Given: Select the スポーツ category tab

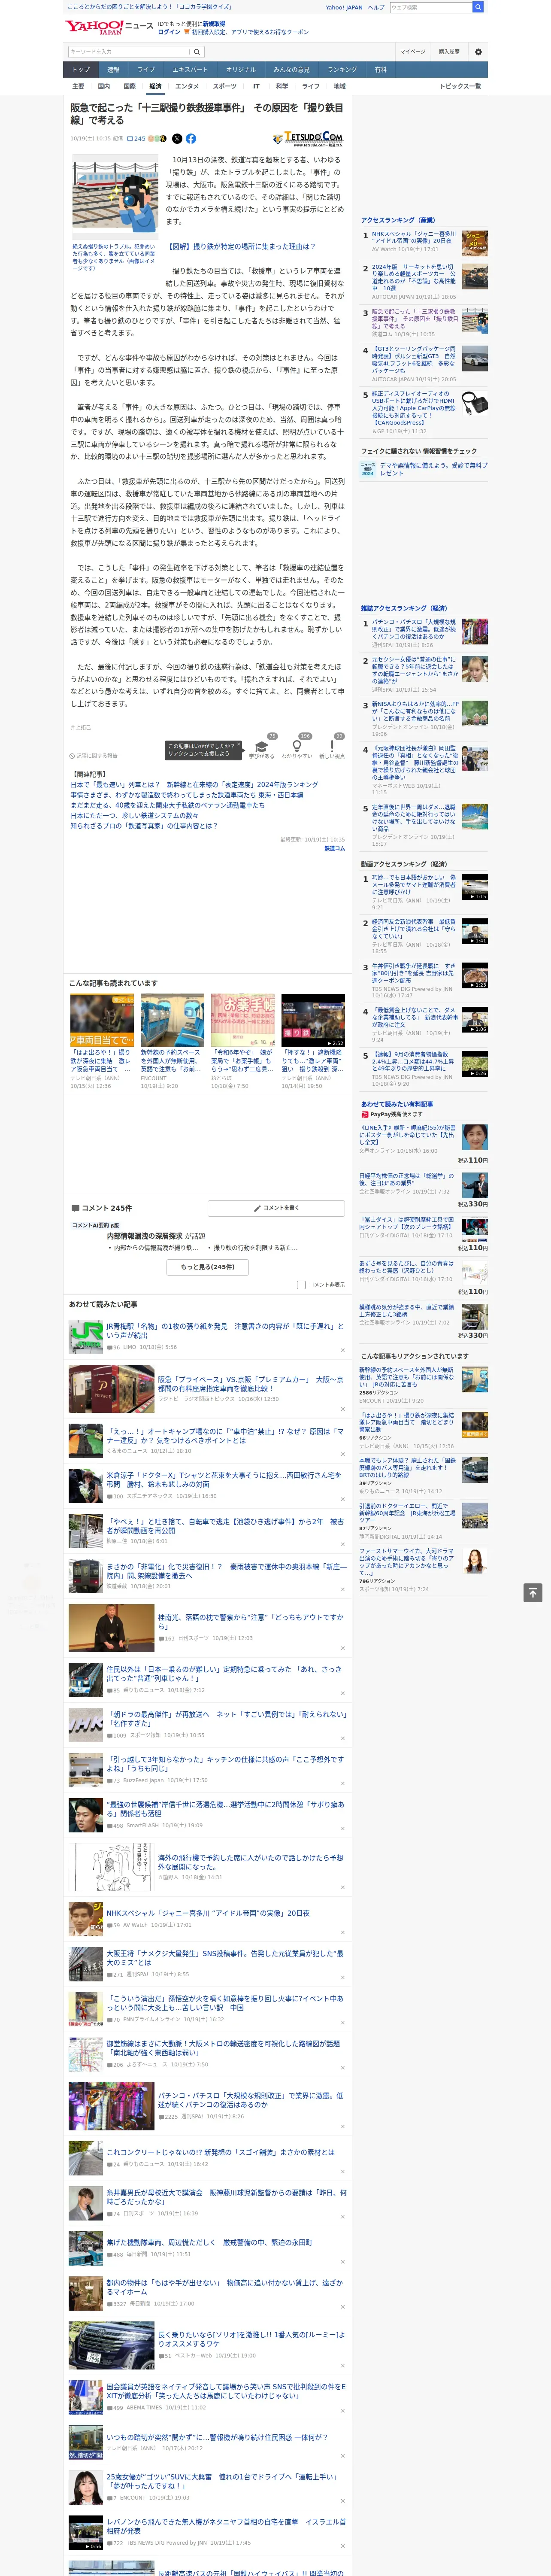Looking at the screenshot, I should tap(225, 86).
